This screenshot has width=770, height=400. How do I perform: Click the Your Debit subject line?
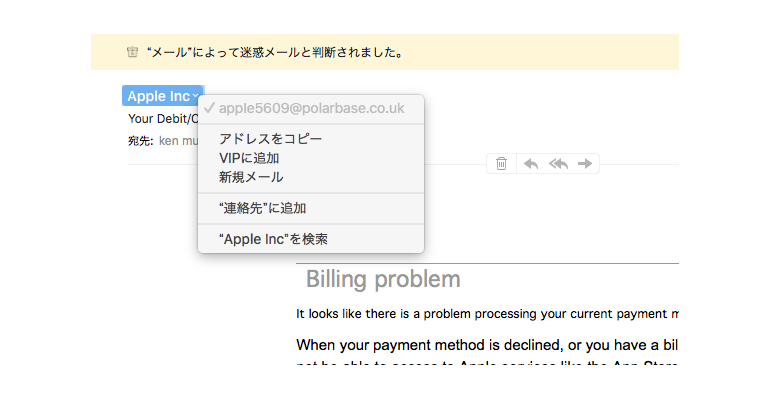coord(160,118)
